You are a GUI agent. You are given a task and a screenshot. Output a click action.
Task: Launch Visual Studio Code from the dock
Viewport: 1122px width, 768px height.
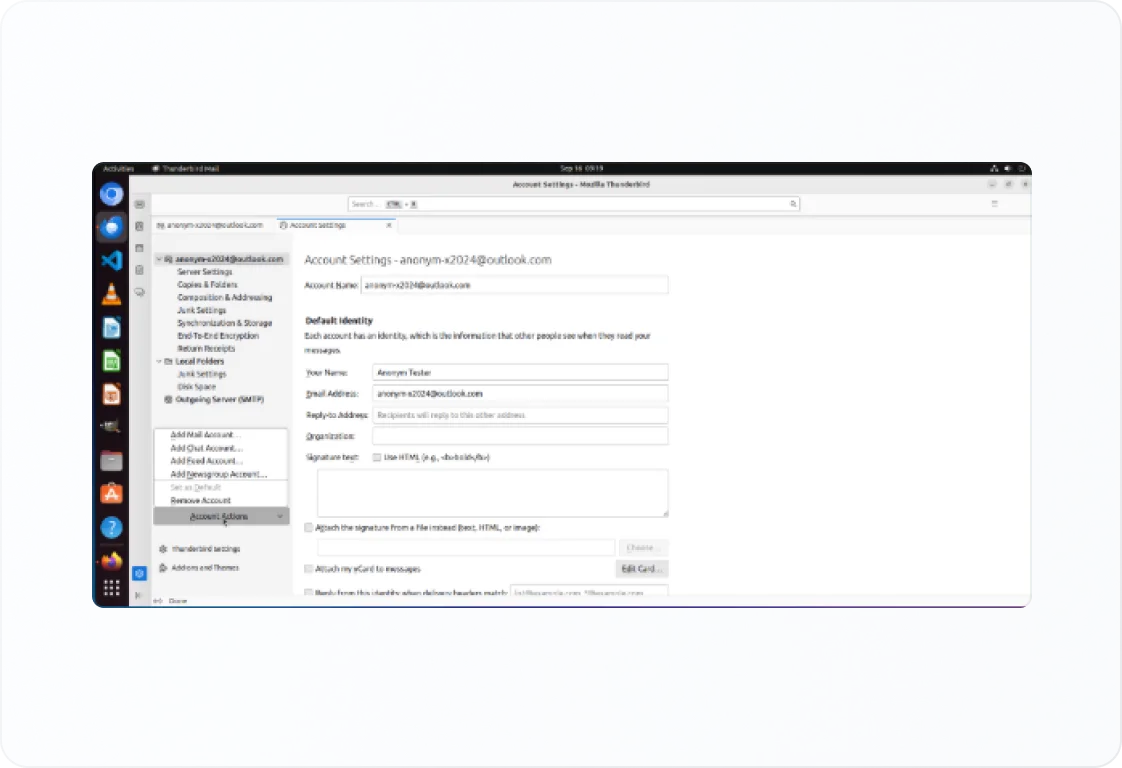point(111,261)
